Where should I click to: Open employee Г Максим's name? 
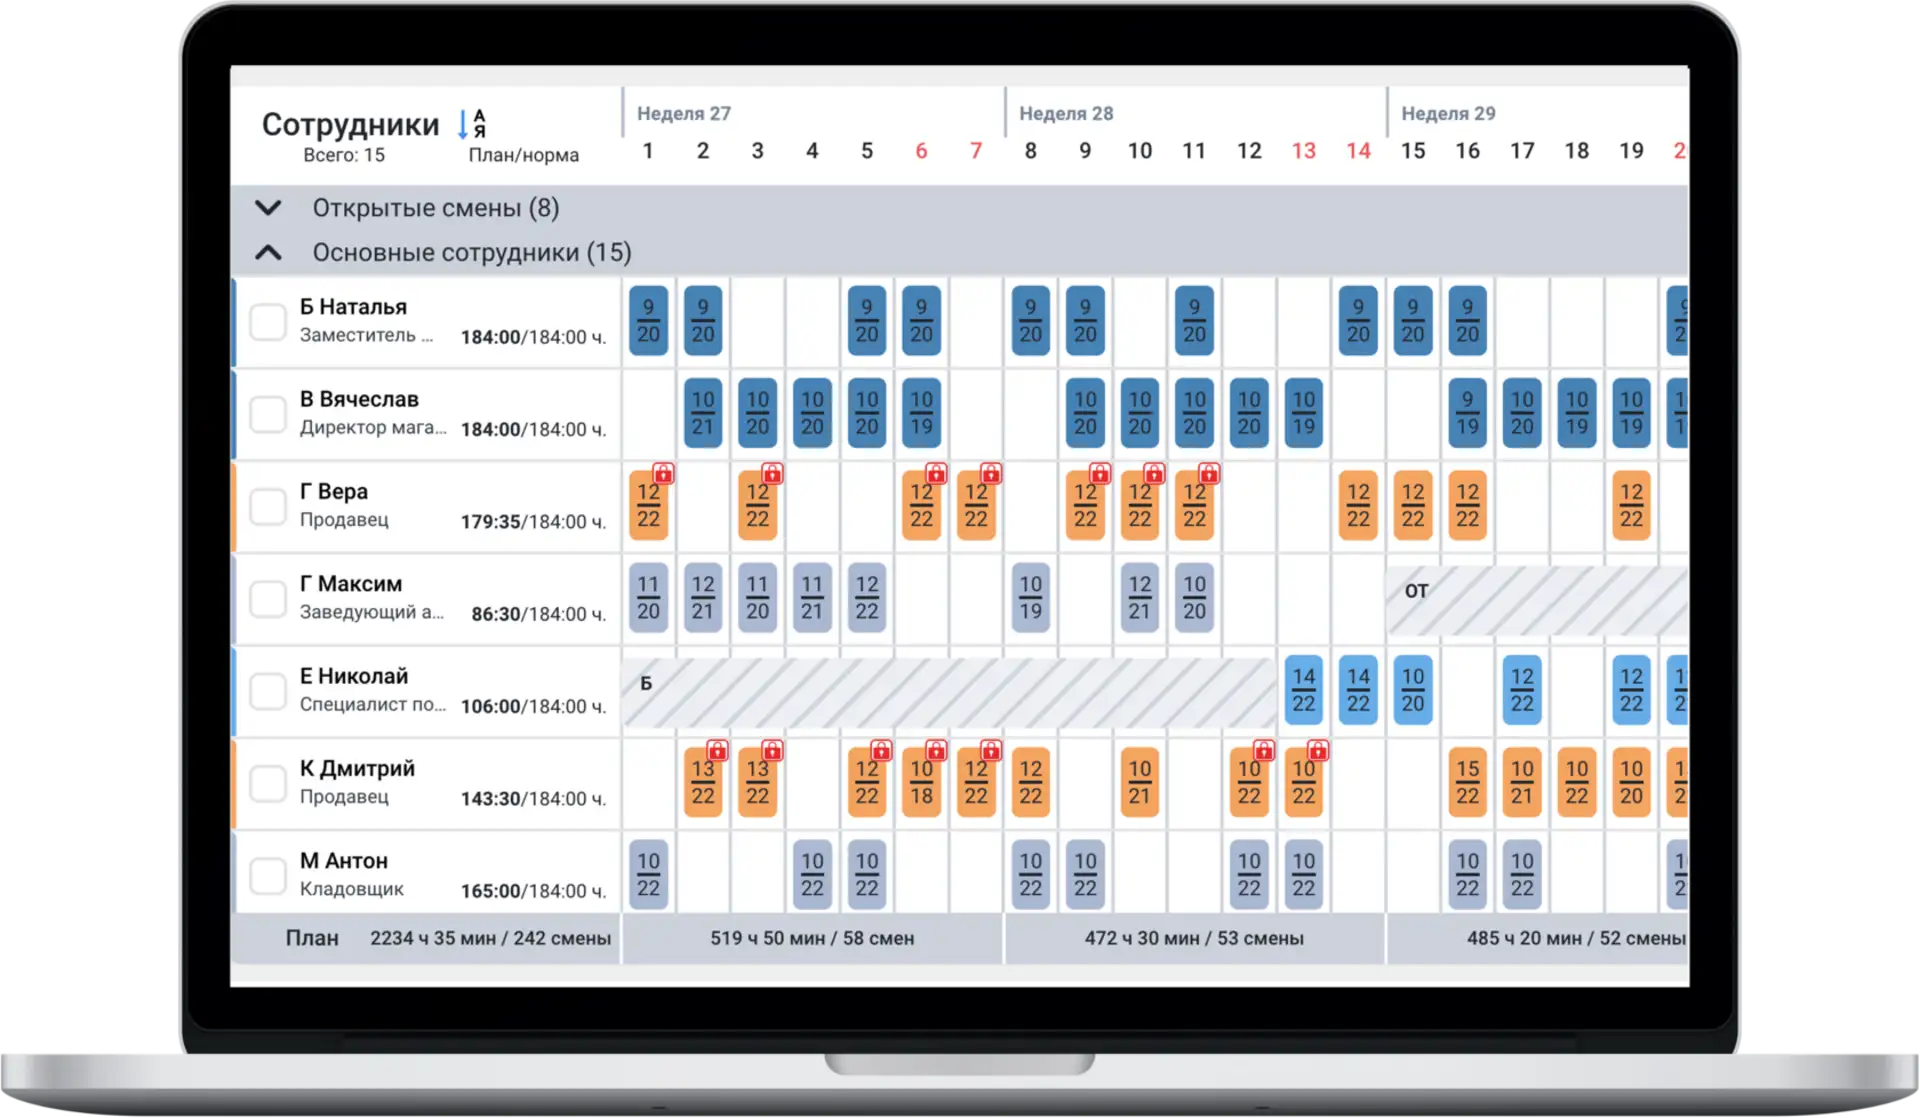pyautogui.click(x=351, y=584)
